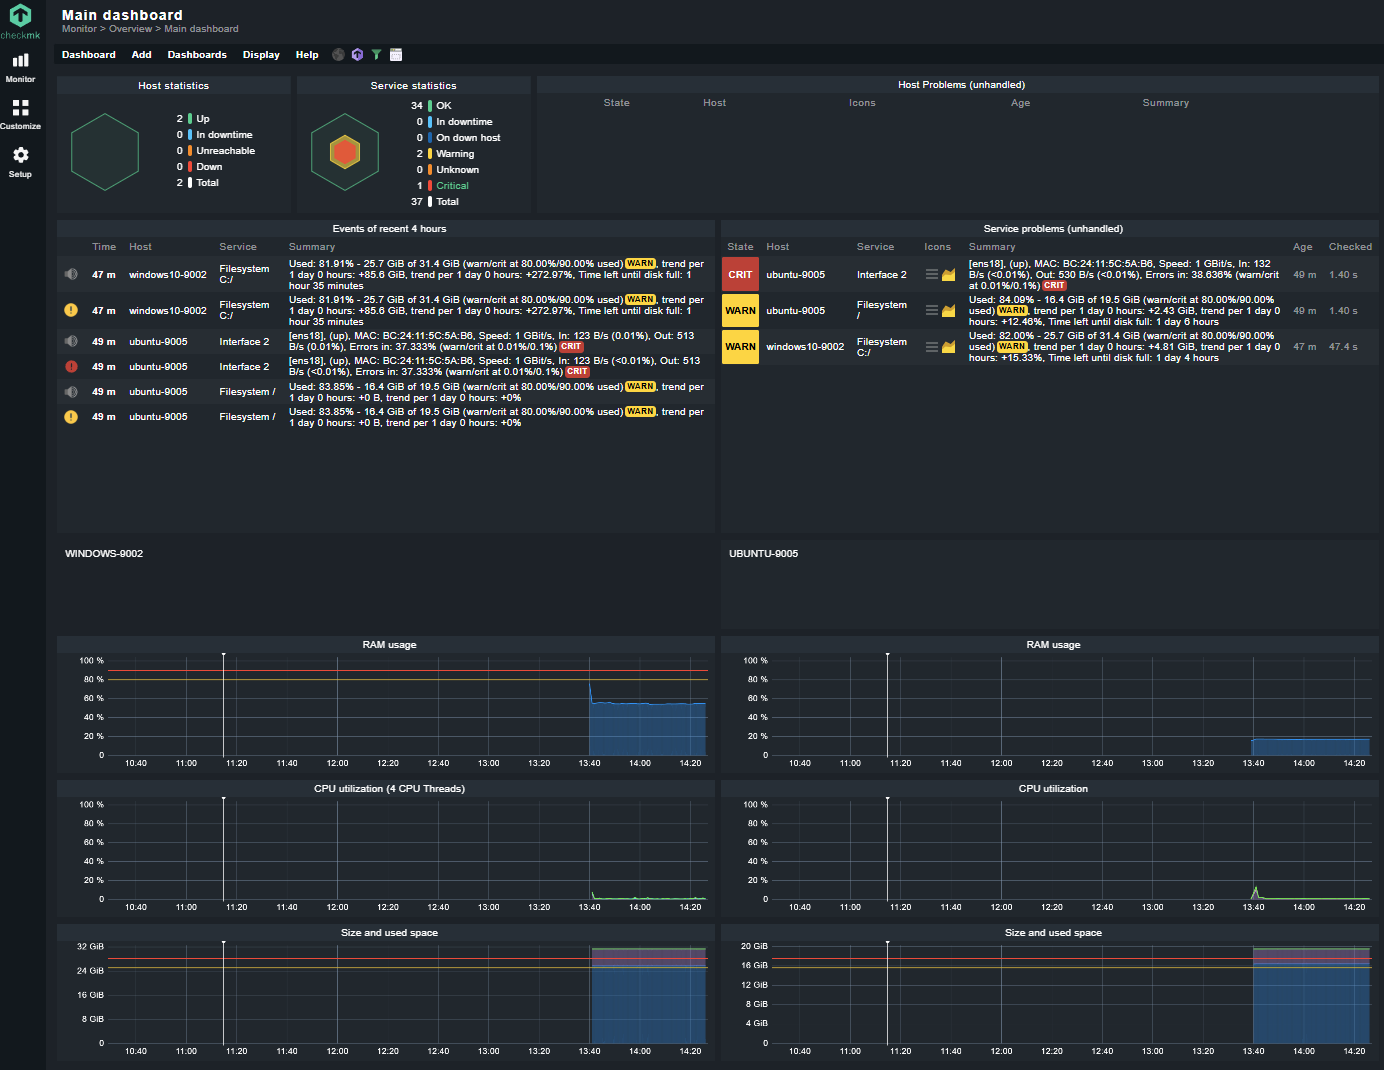Expand the Add menu
Screen dimensions: 1384x1070
tap(141, 55)
